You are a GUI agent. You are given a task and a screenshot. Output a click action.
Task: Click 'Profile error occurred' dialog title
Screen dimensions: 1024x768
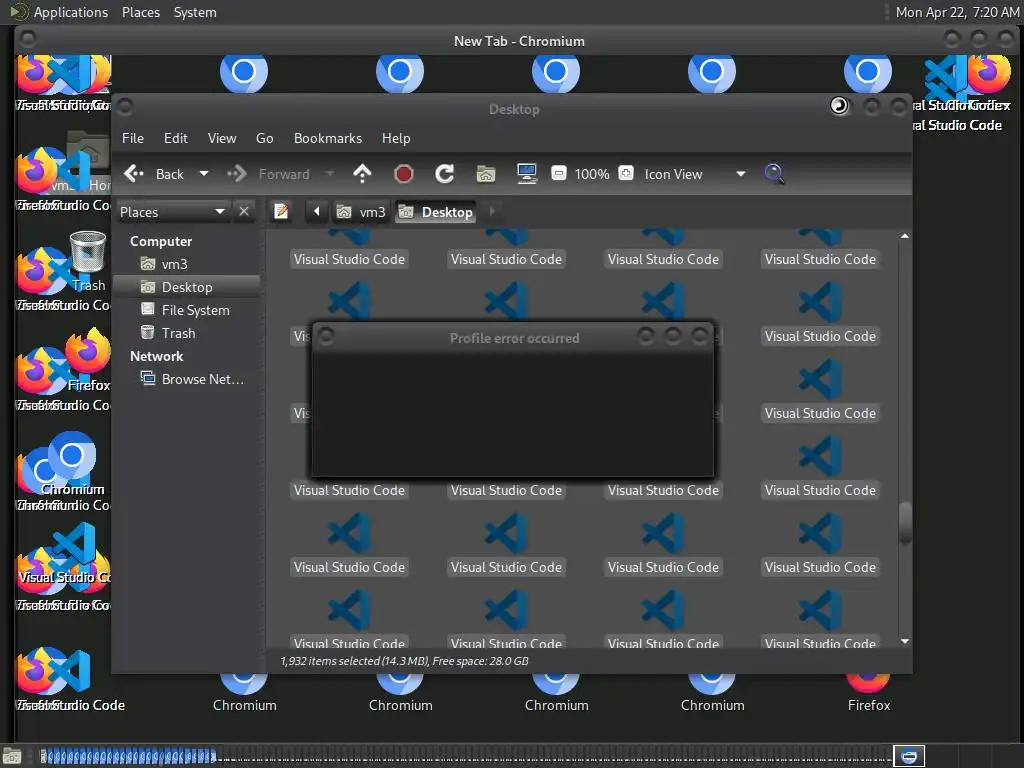[x=514, y=338]
